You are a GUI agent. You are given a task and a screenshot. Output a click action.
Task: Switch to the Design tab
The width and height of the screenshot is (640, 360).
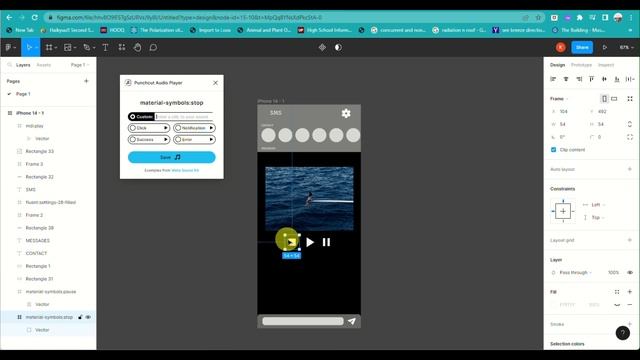558,65
